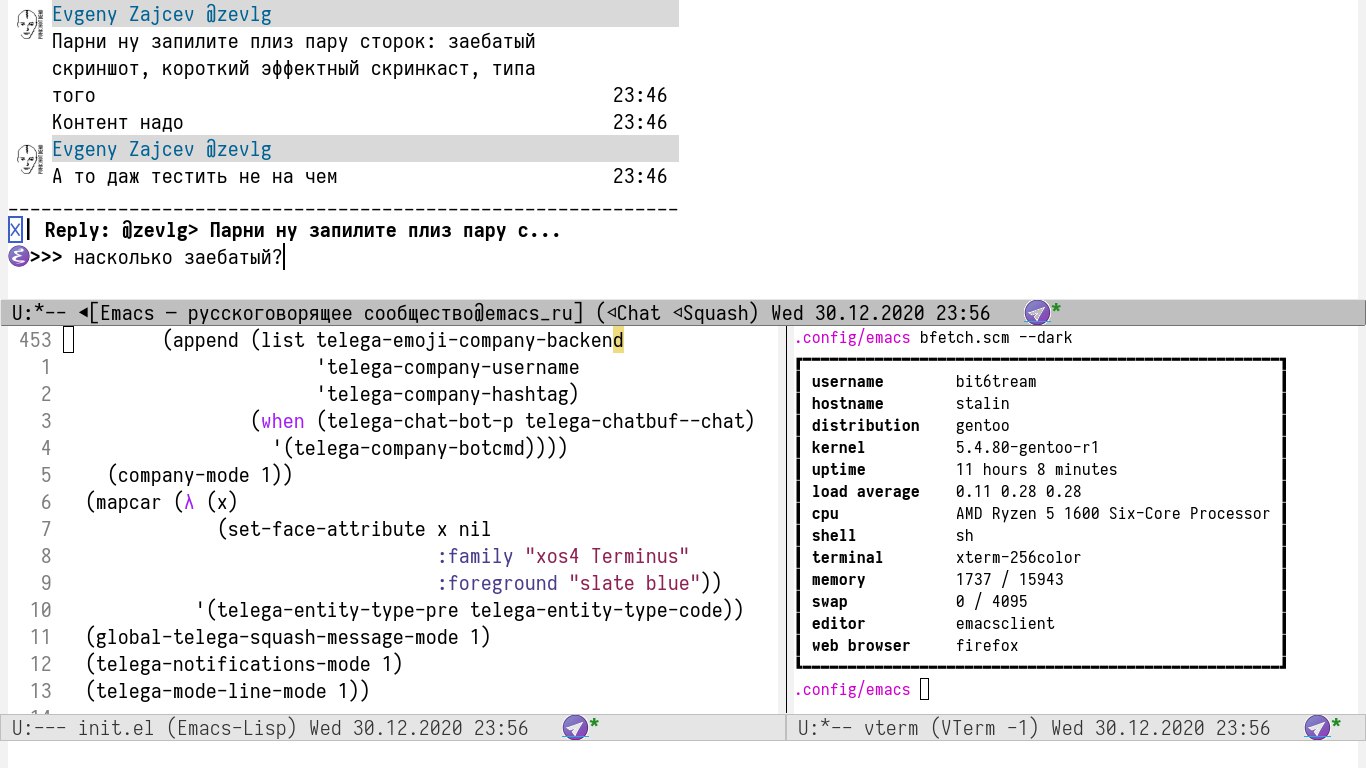Click the (Emacs-Lisp) major mode indicator

[x=231, y=728]
